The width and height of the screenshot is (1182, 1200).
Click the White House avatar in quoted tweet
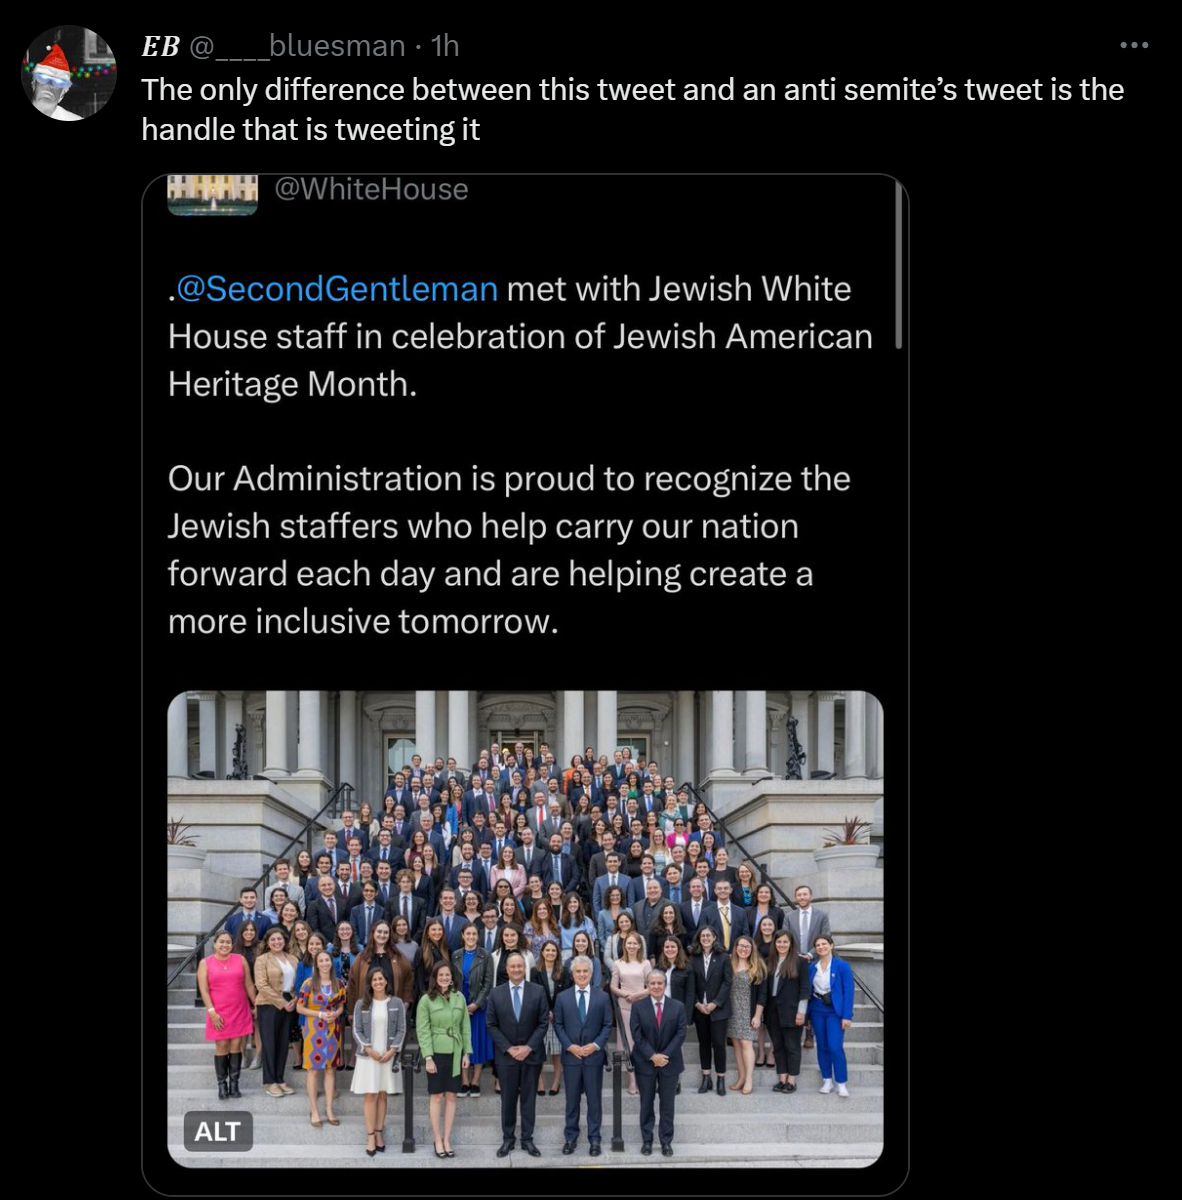click(x=212, y=193)
